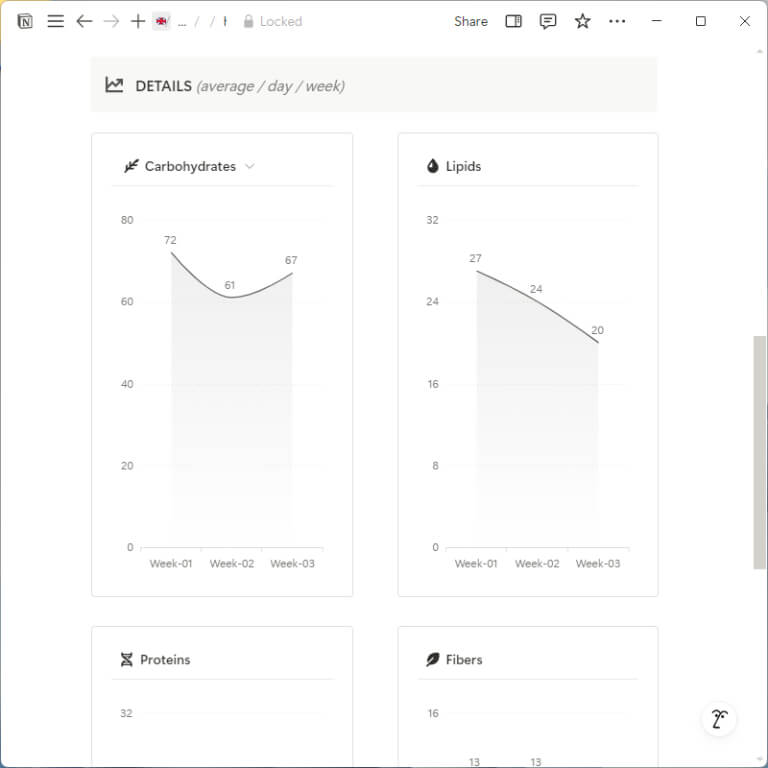Open the comments panel
This screenshot has width=768, height=768.
[x=548, y=21]
